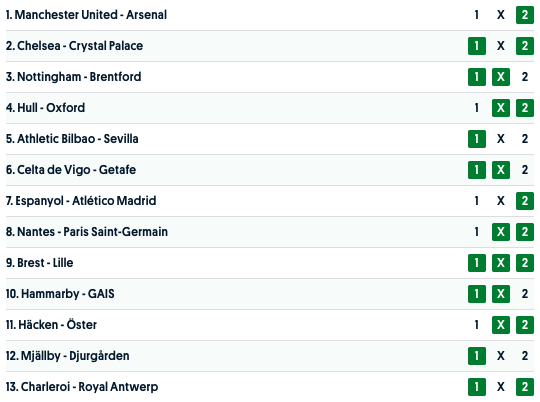
Task: Select 2 for Celta de Vigo - Getafe
Action: pyautogui.click(x=525, y=170)
